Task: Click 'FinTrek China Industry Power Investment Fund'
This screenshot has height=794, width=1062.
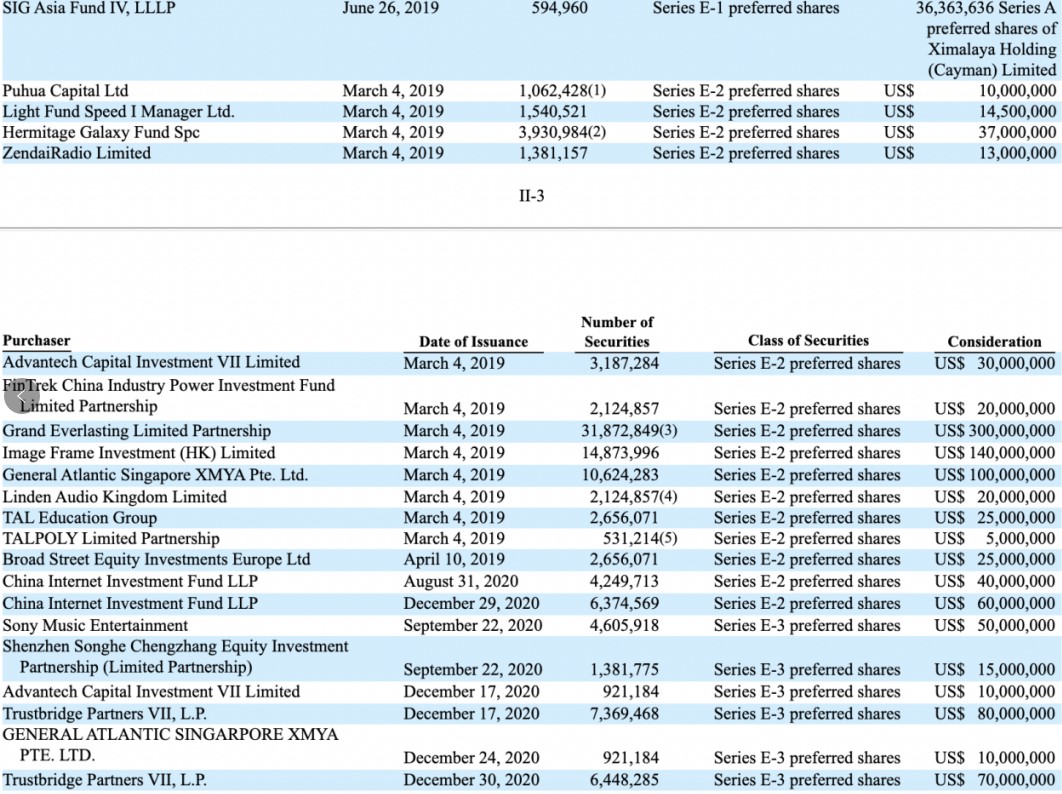Action: coord(169,385)
